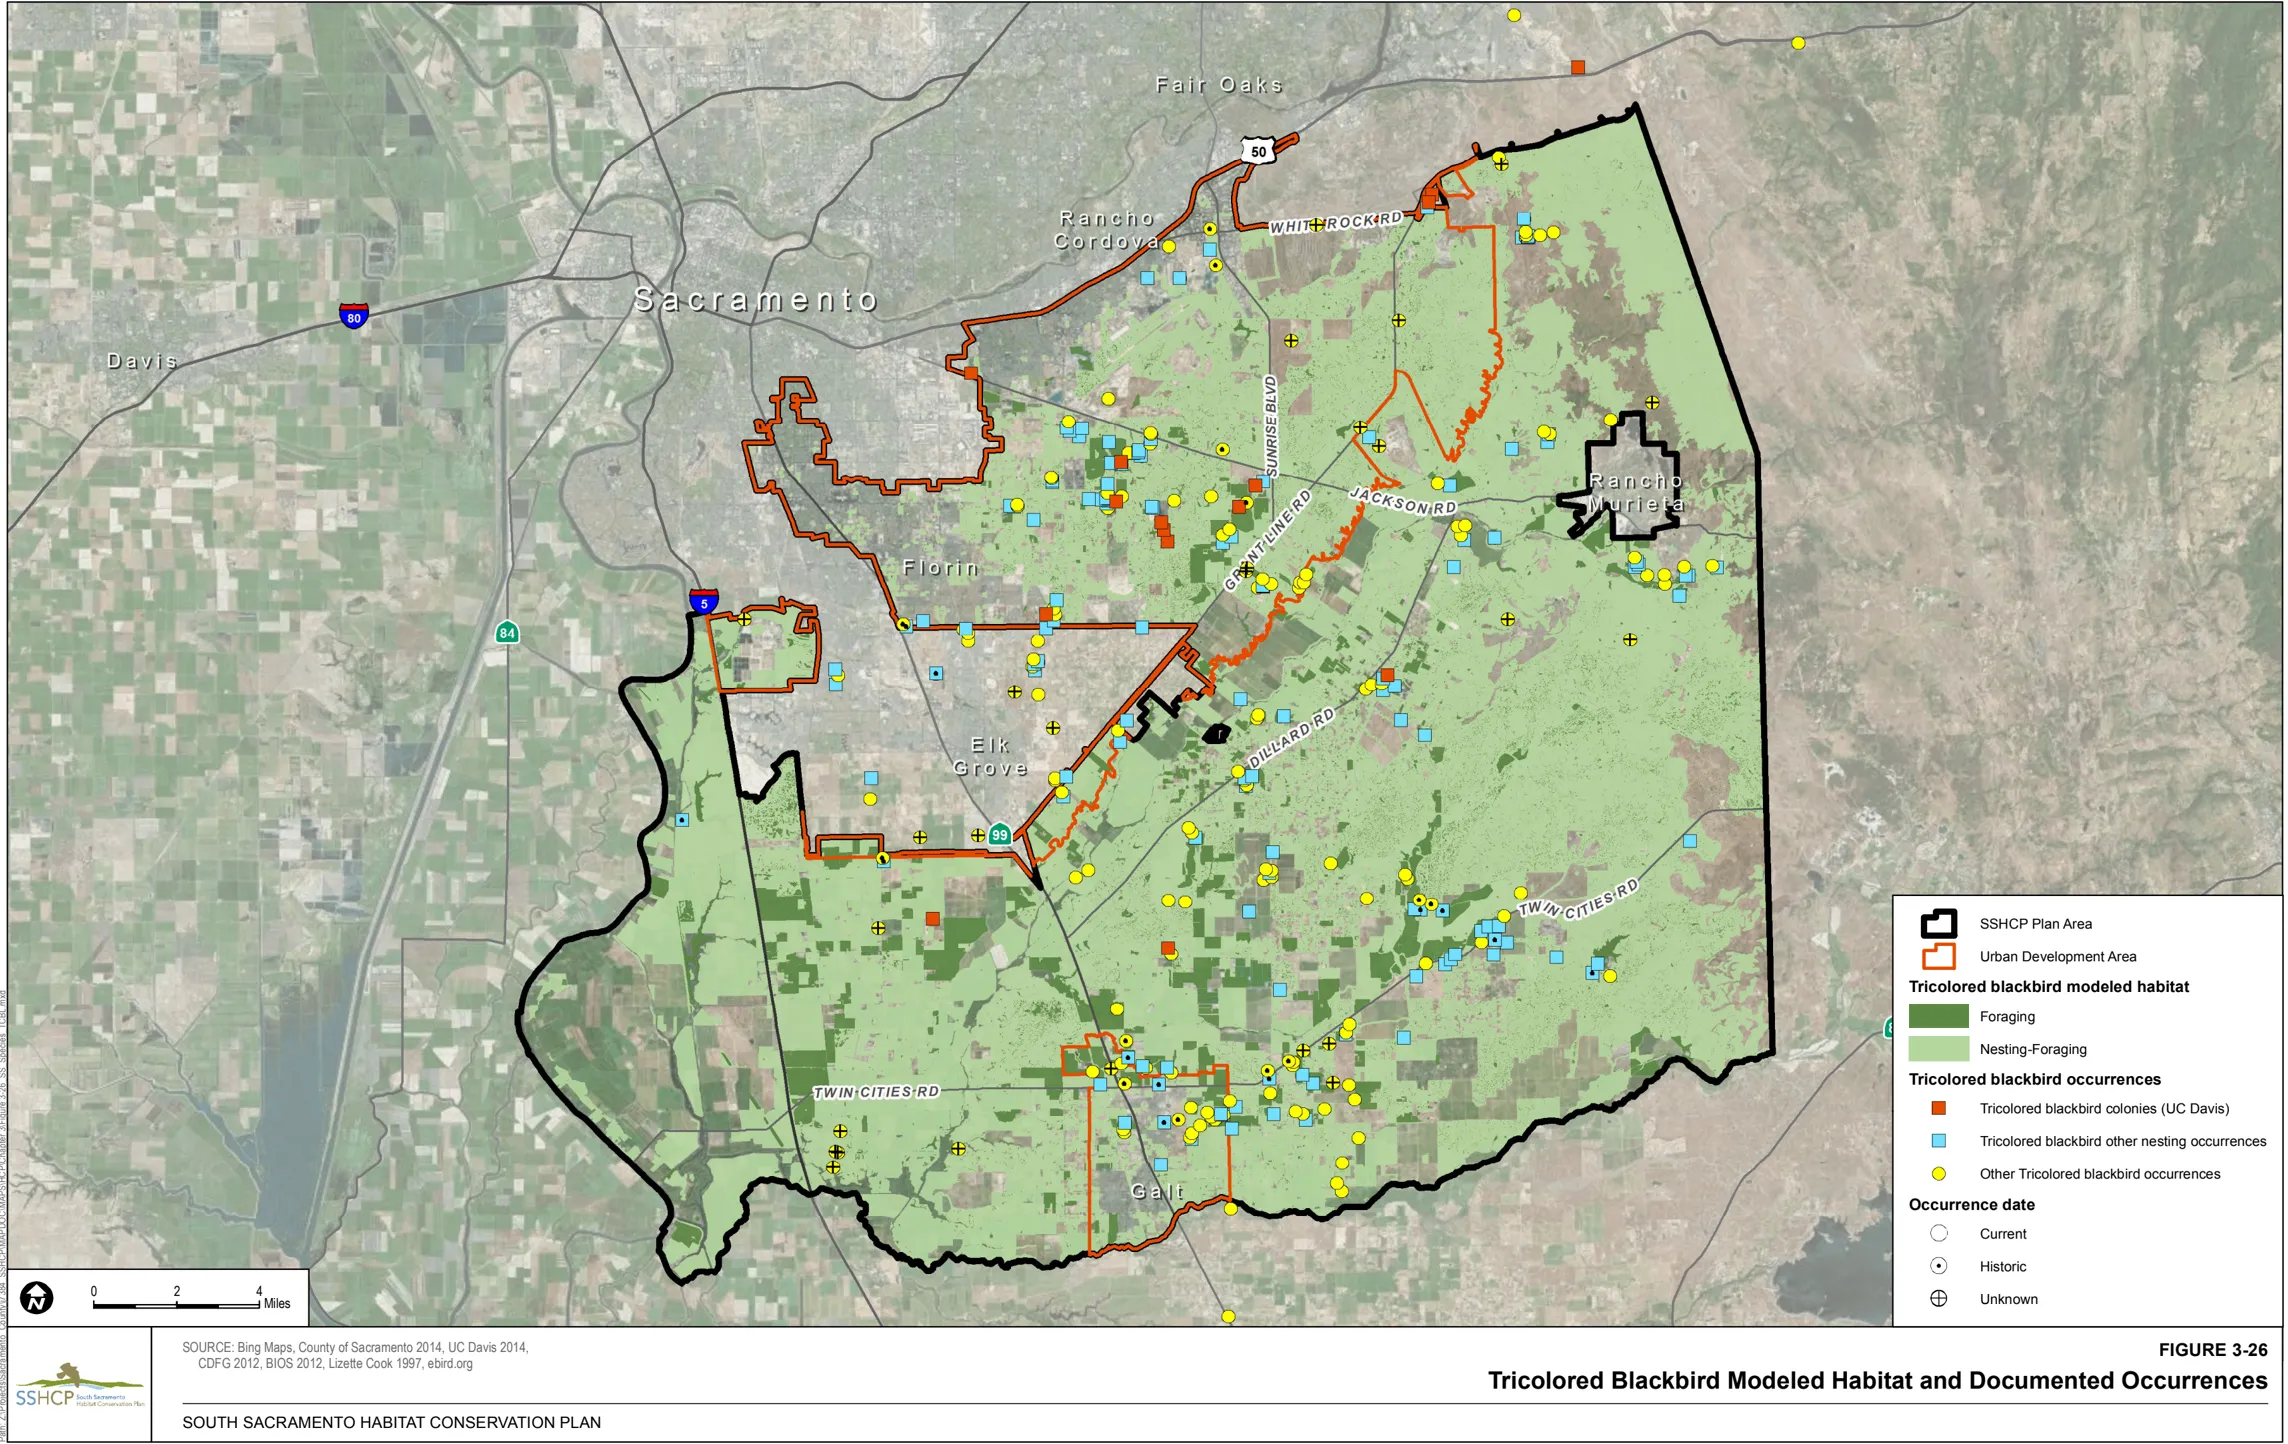Viewport: 2288px width, 1444px height.
Task: Click the Current occurrence date legend circle
Action: click(1938, 1233)
